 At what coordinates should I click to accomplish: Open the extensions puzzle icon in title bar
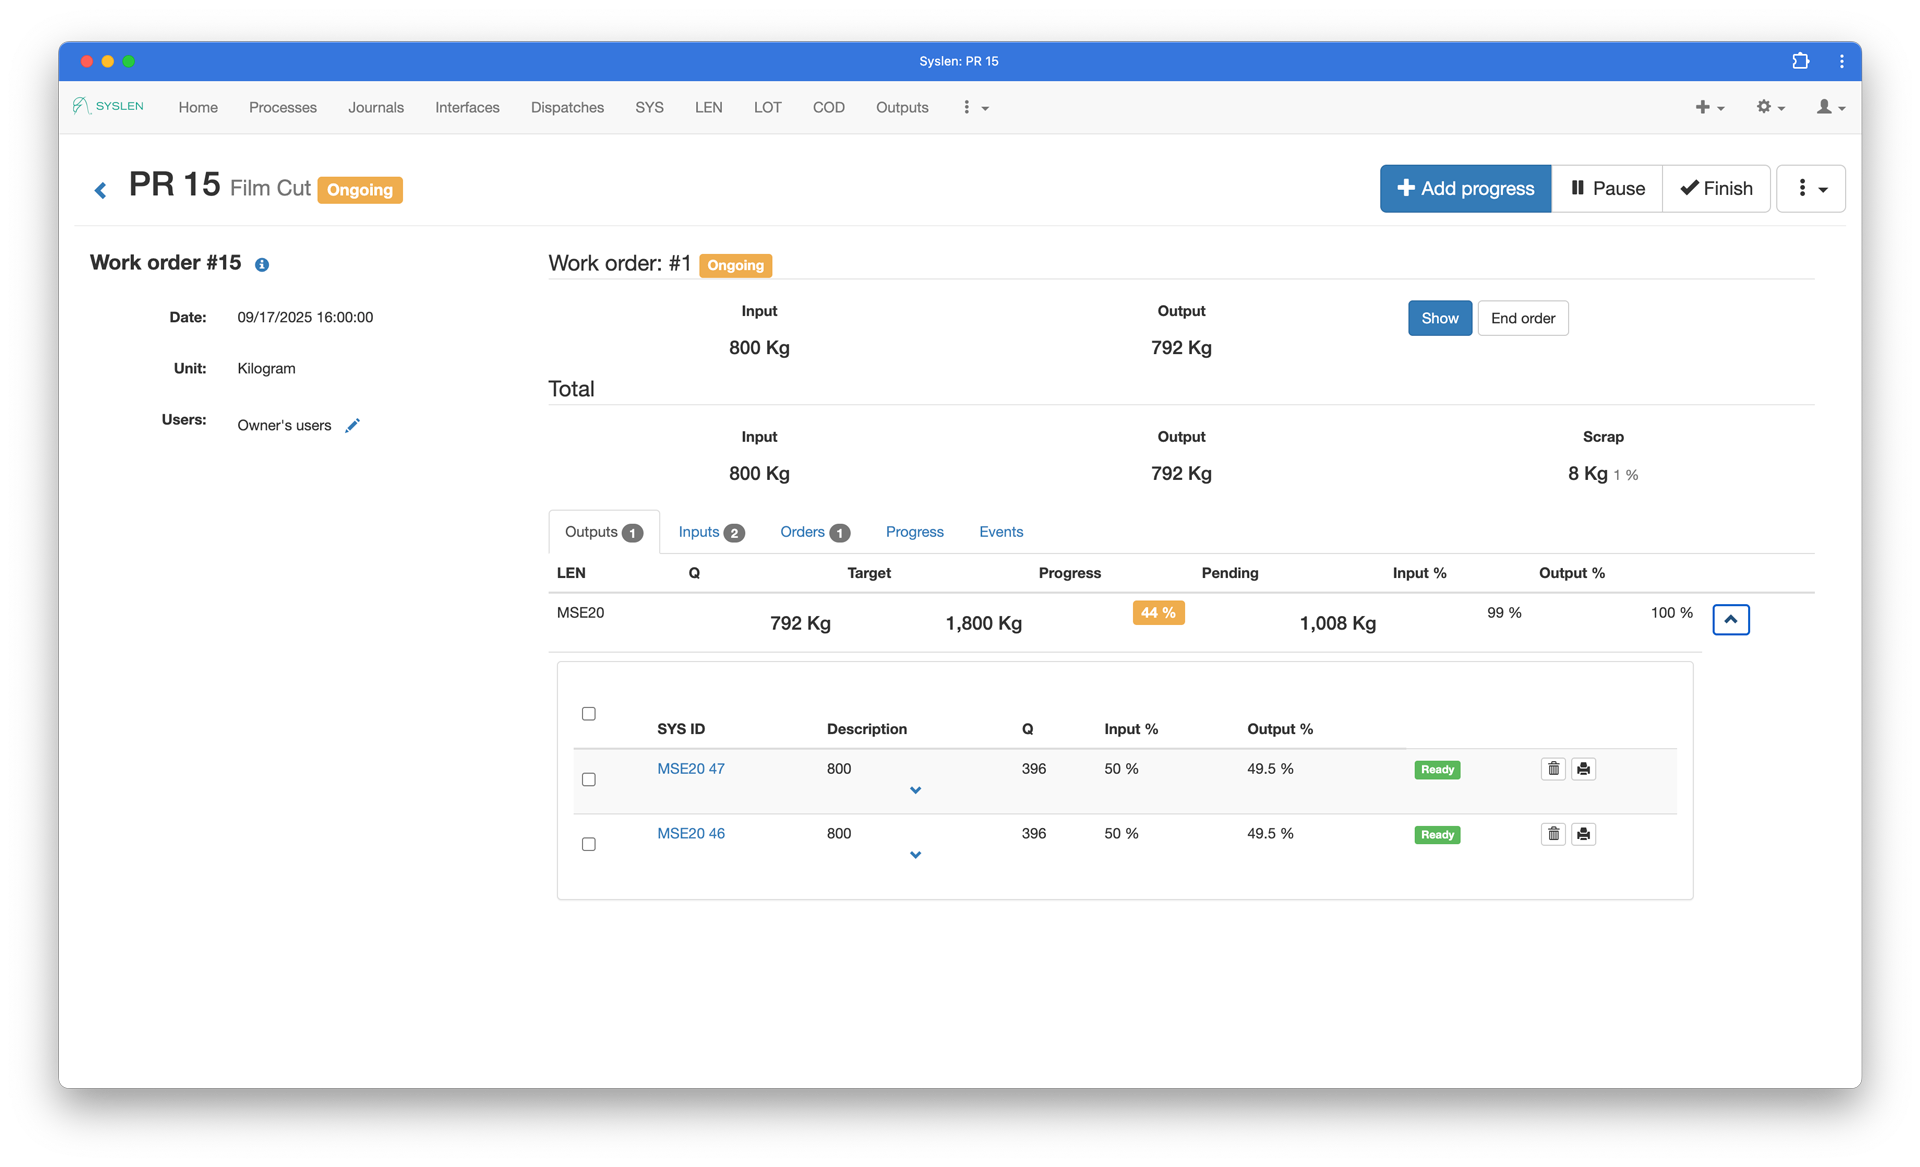(1800, 61)
